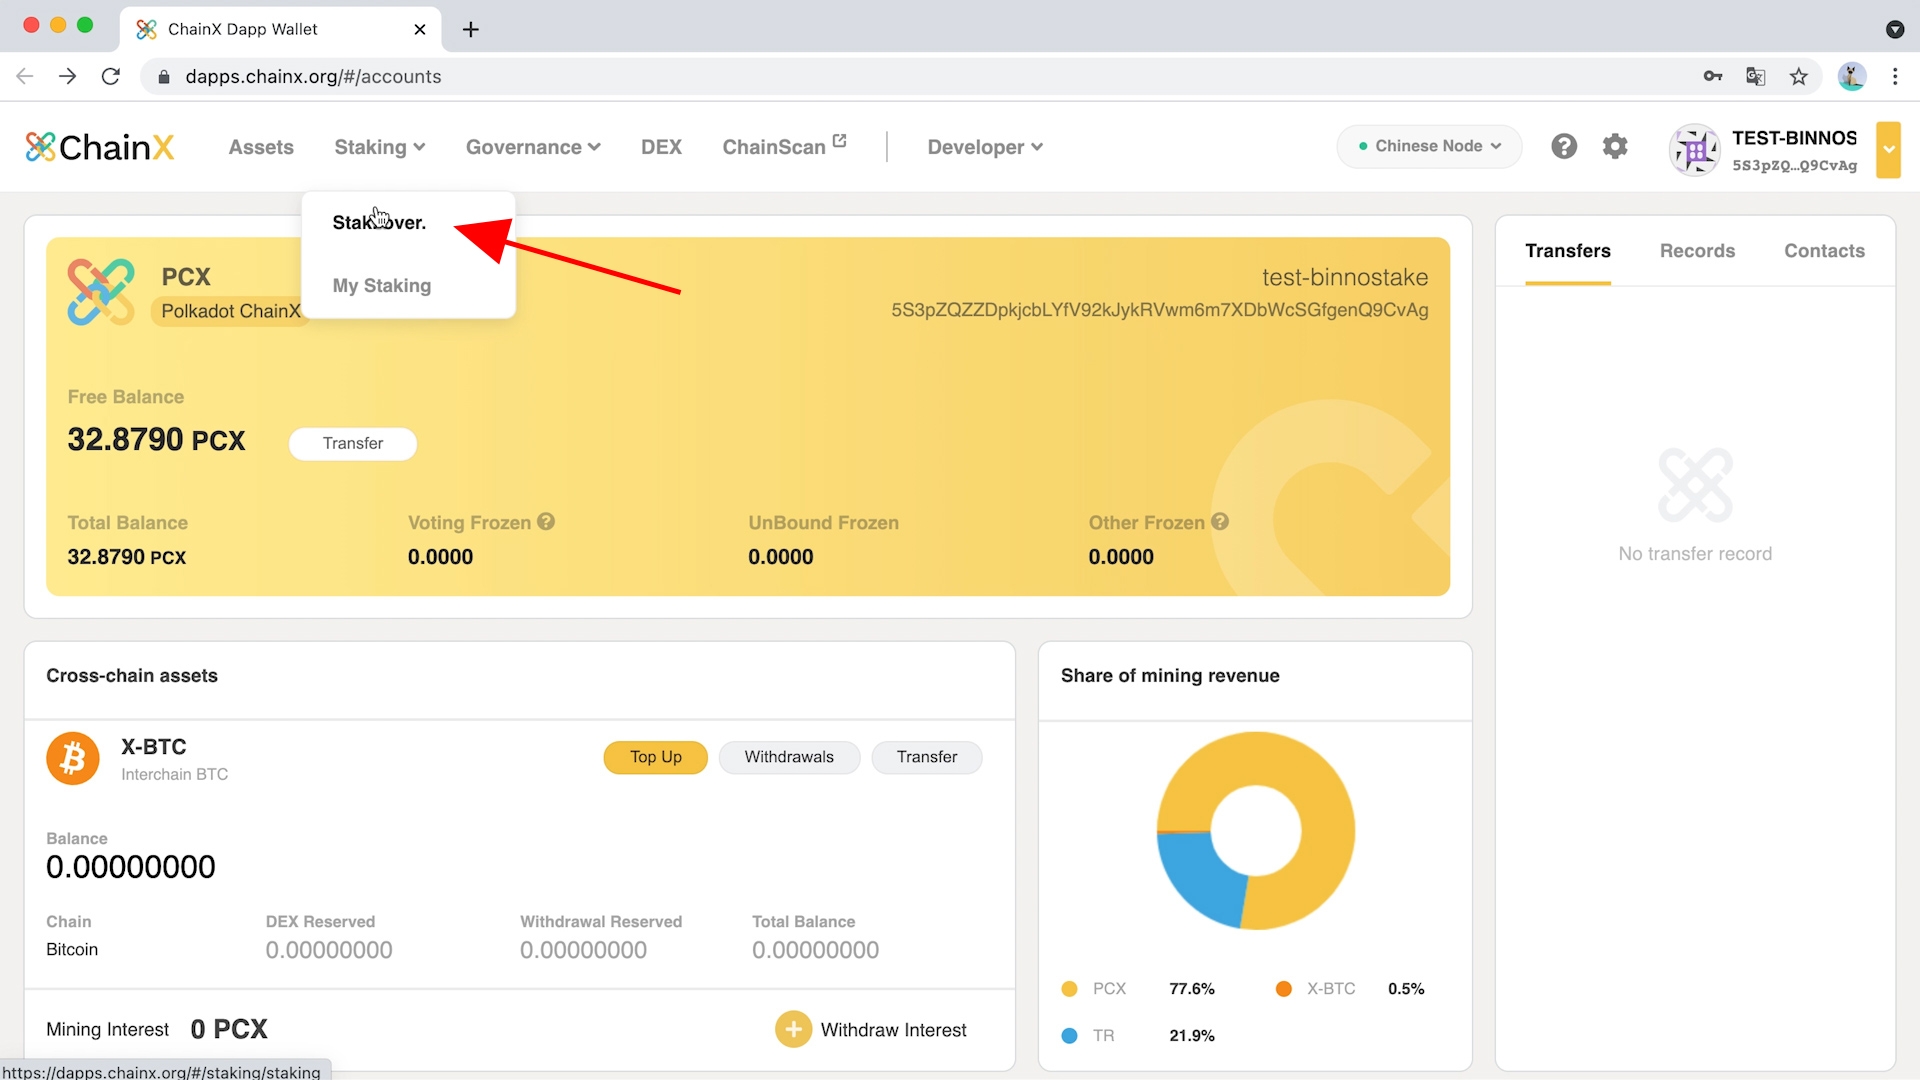
Task: Click the Withdraw Interest plus icon
Action: point(793,1029)
